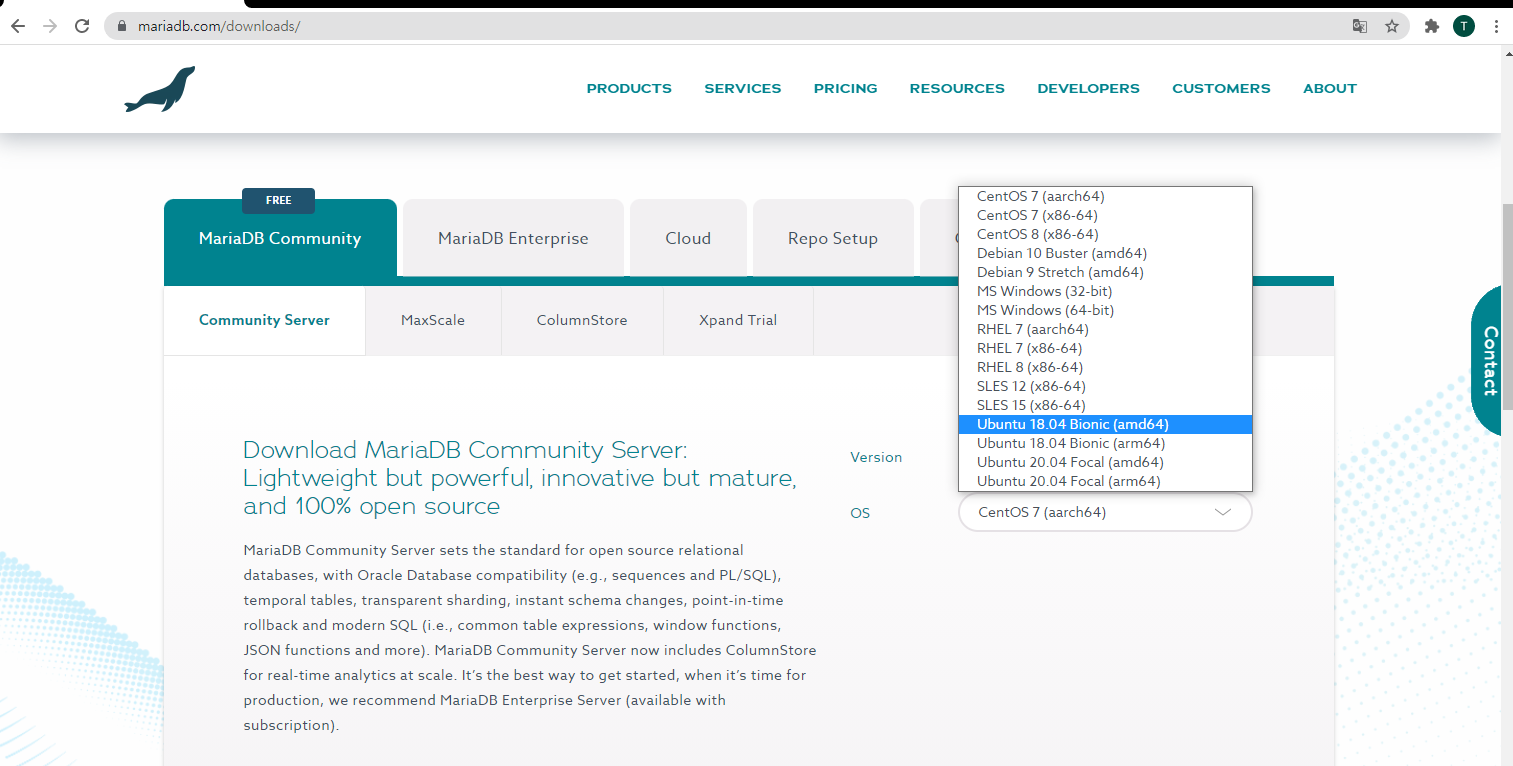
Task: Reload the page with the refresh icon
Action: coord(82,26)
